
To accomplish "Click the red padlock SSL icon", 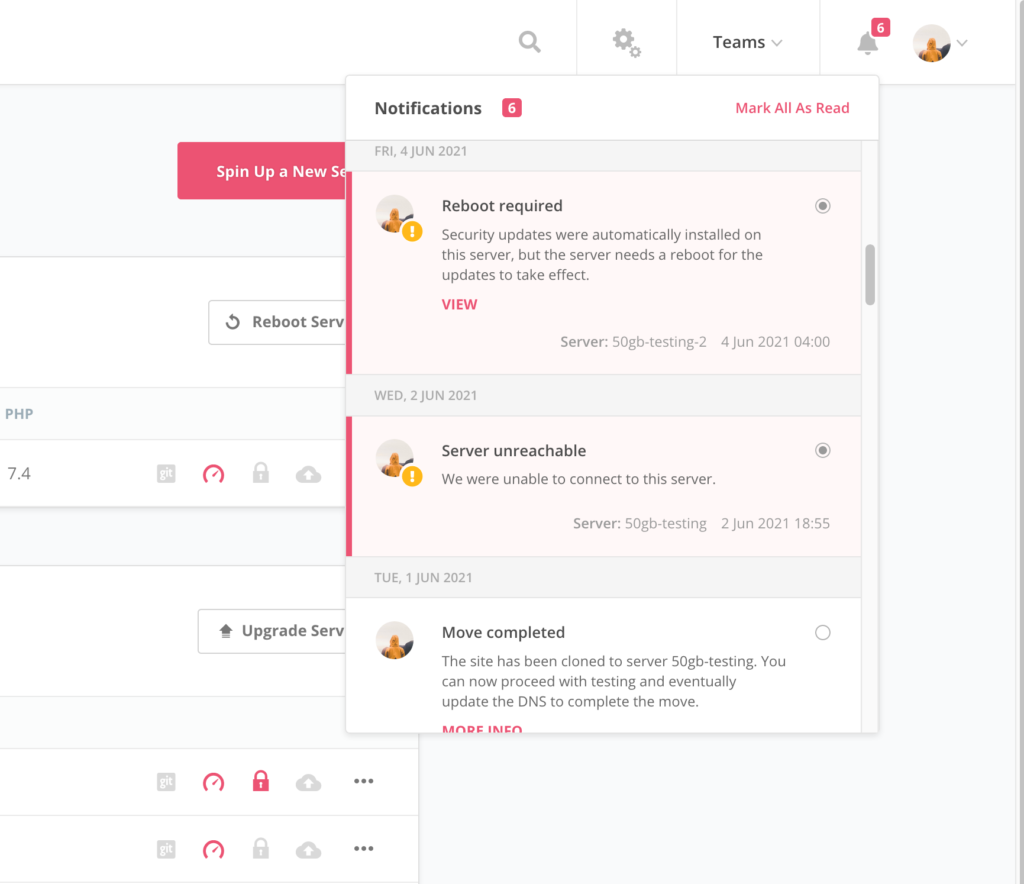I will click(261, 781).
